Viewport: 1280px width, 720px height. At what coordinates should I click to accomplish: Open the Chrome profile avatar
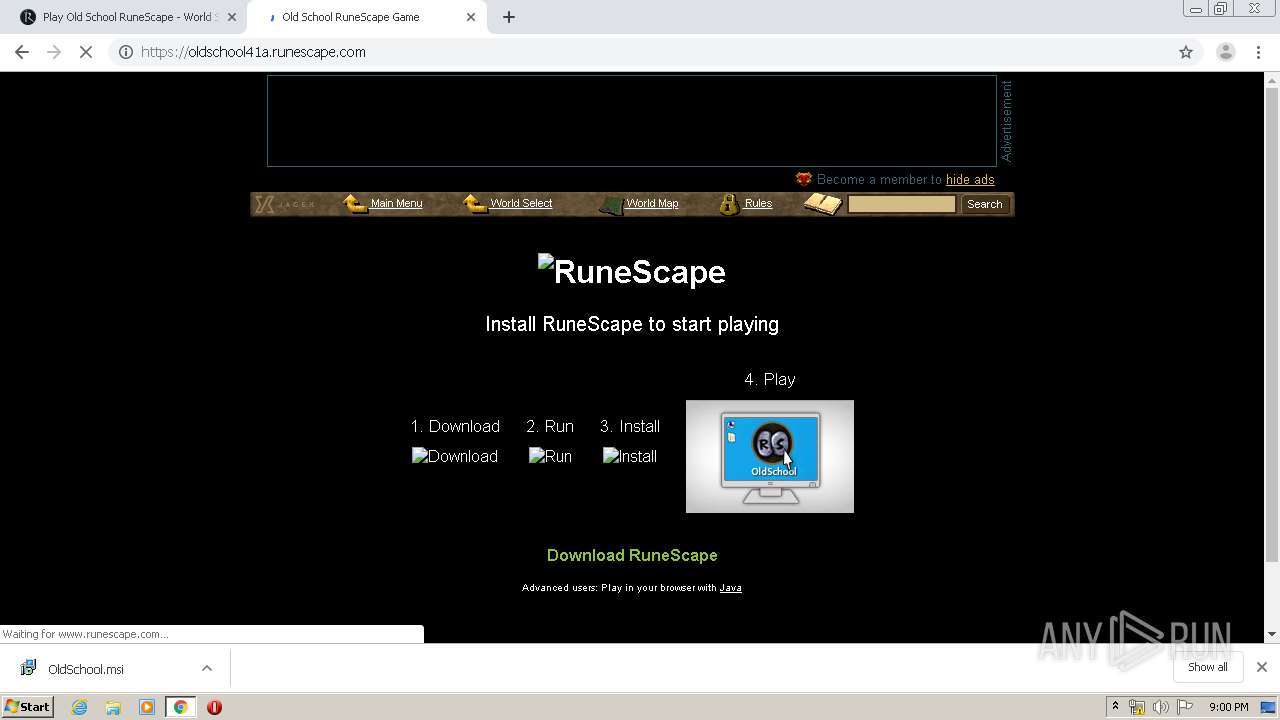(1225, 52)
